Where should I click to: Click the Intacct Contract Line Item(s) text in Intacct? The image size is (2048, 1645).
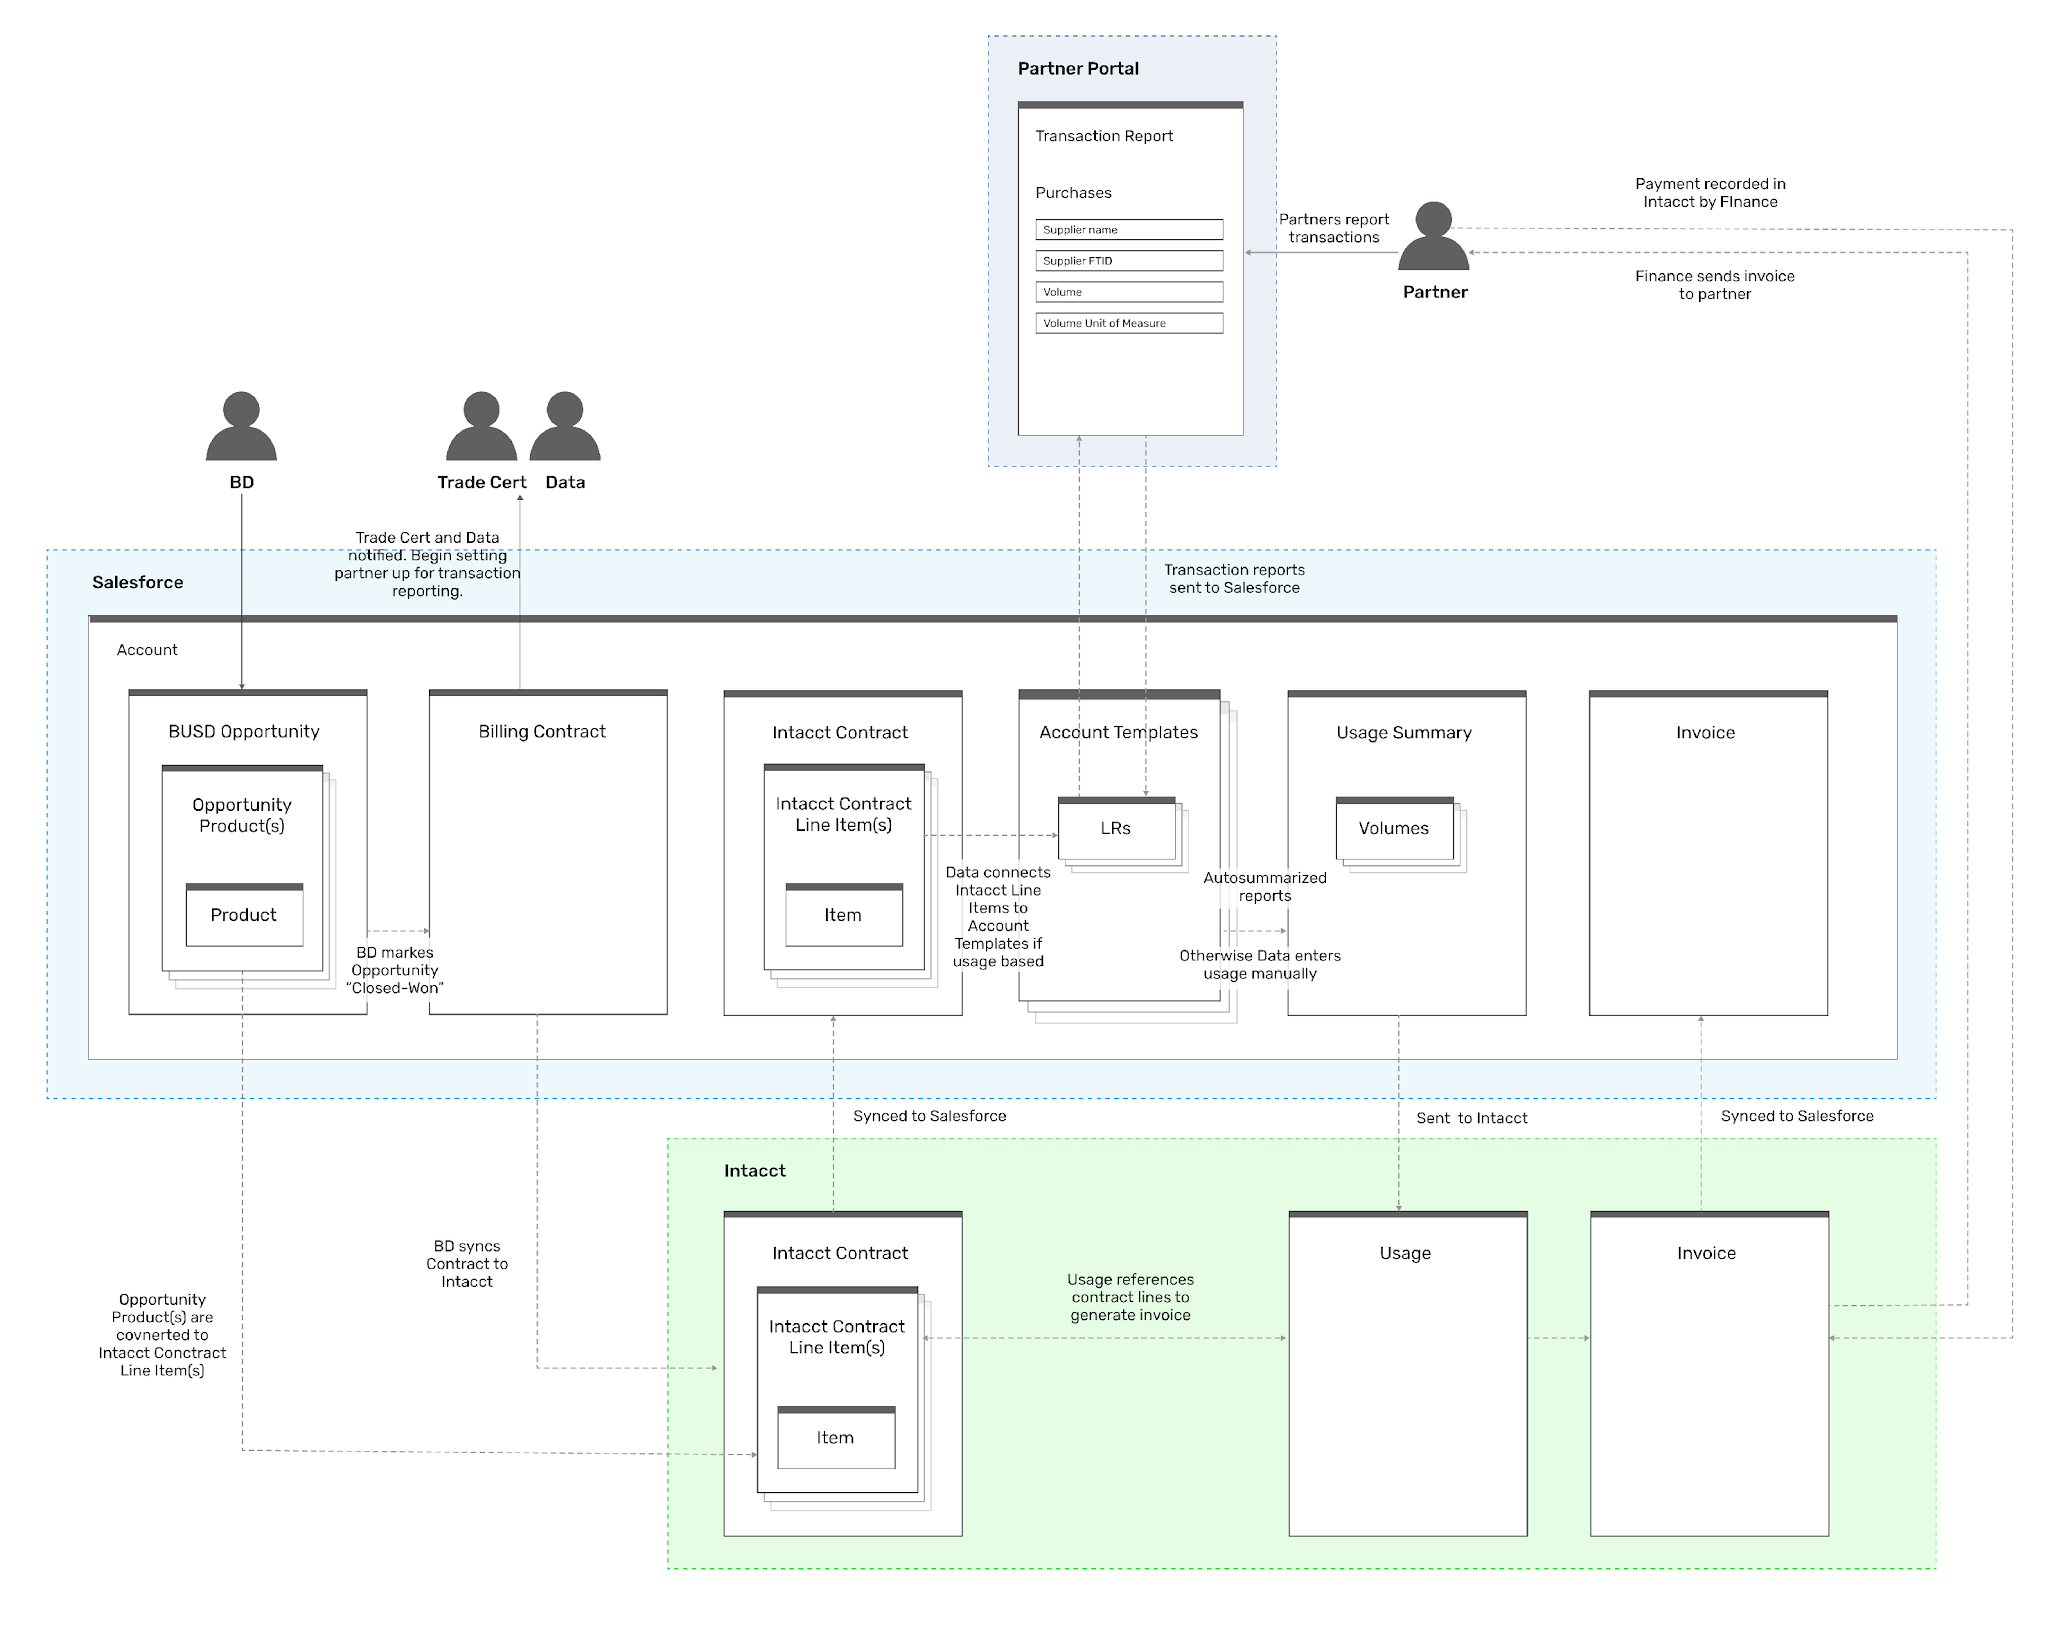click(x=837, y=1338)
